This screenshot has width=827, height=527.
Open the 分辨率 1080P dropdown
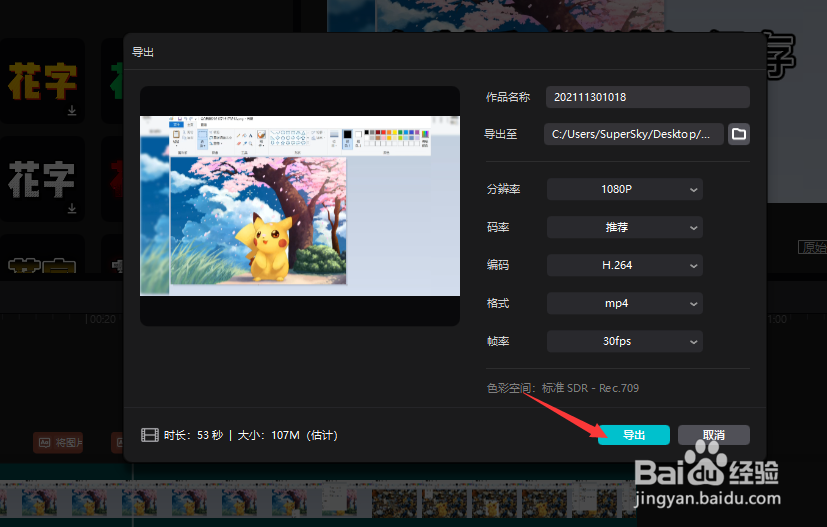click(x=624, y=189)
